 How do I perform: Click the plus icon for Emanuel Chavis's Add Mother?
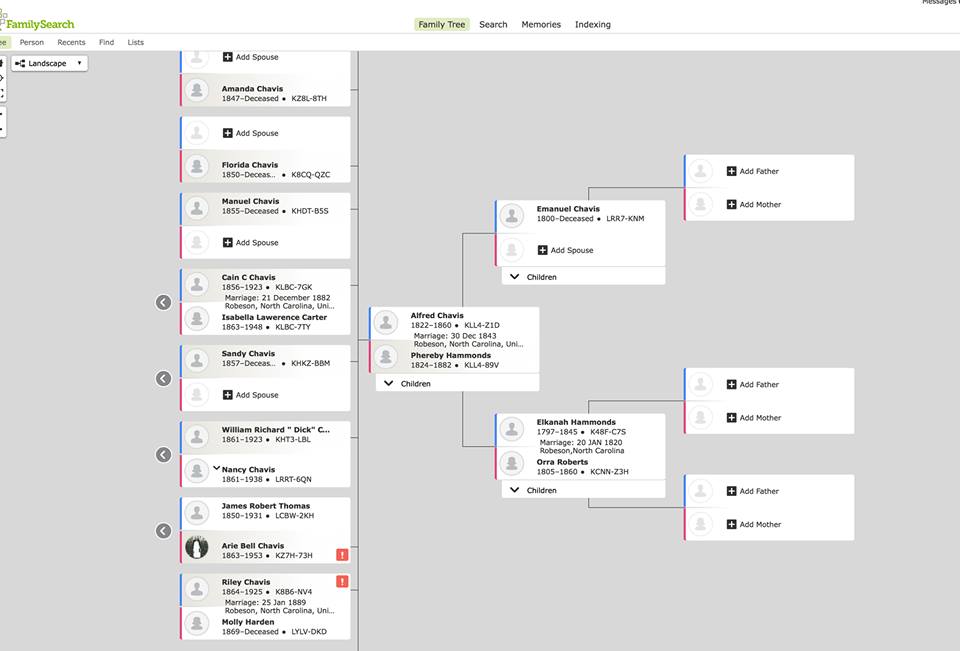pos(732,204)
